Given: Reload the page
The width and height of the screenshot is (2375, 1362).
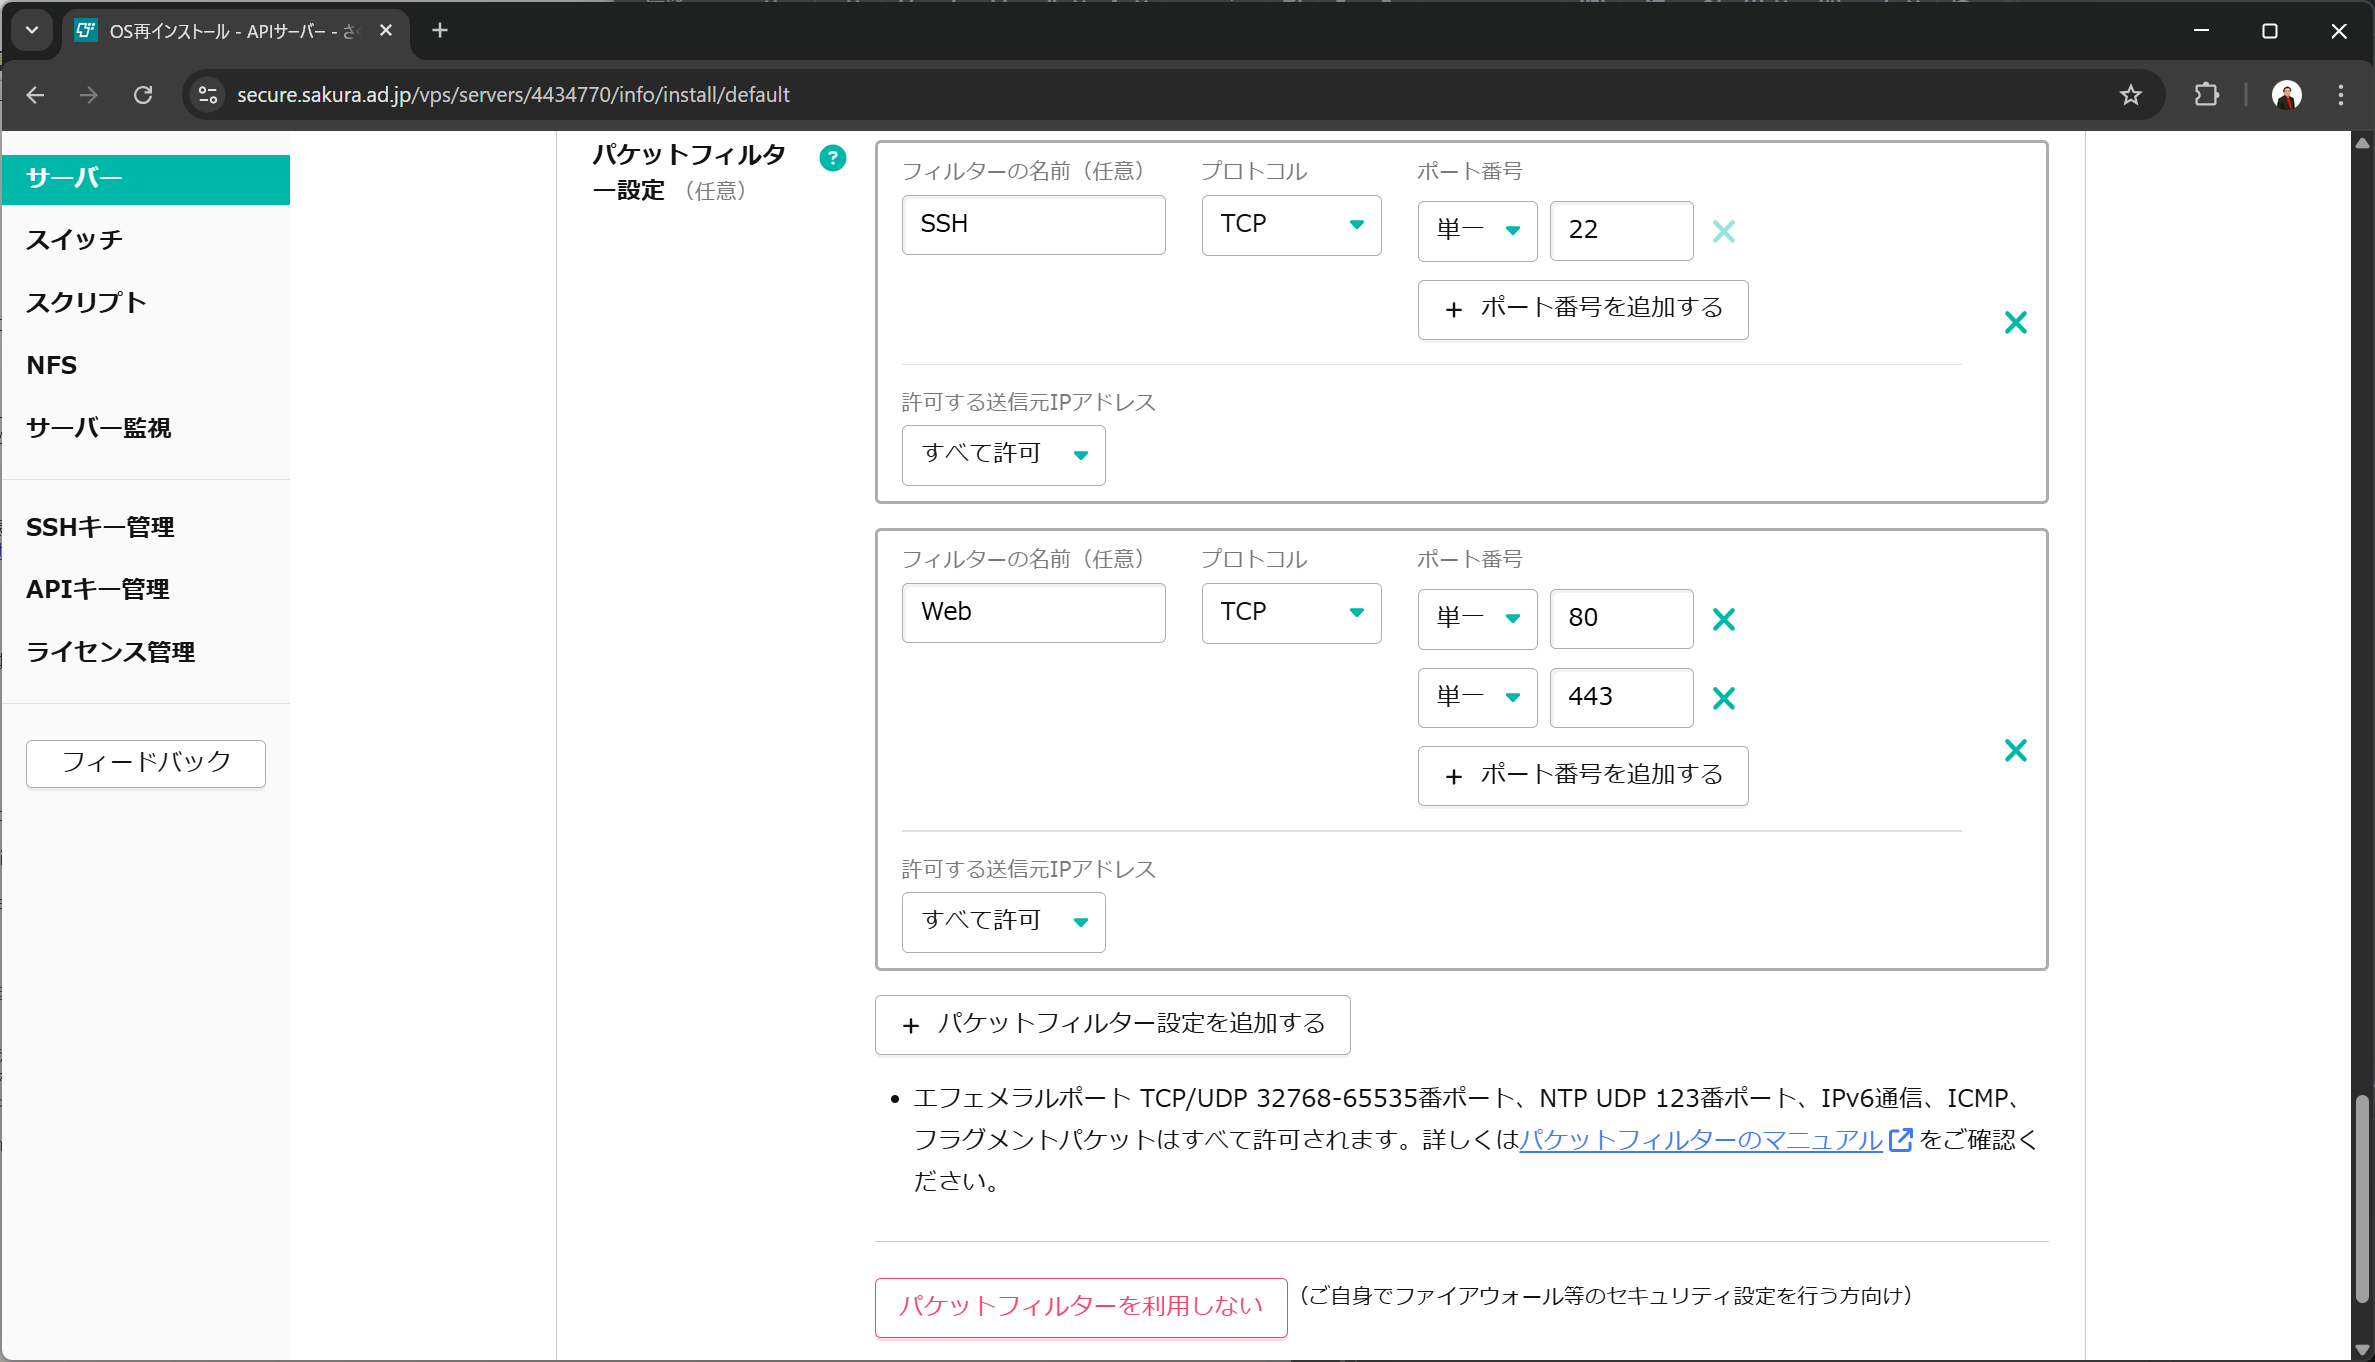Looking at the screenshot, I should [143, 95].
